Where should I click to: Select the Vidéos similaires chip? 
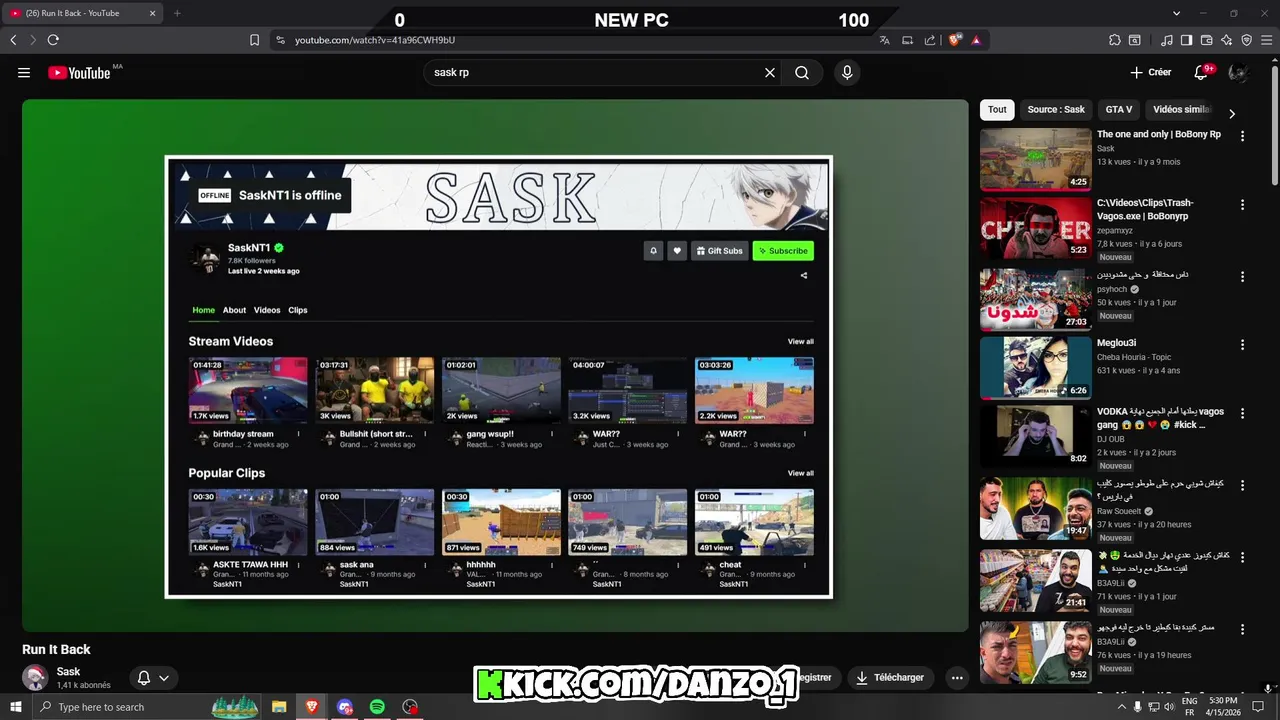1182,110
